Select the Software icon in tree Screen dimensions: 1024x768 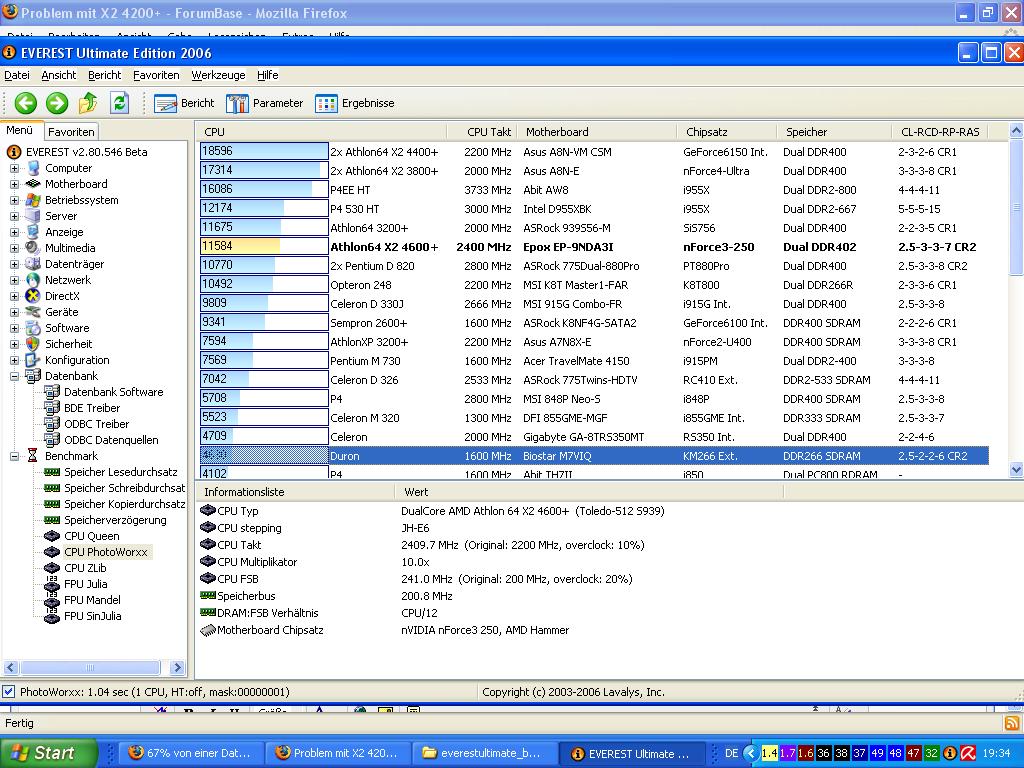33,328
